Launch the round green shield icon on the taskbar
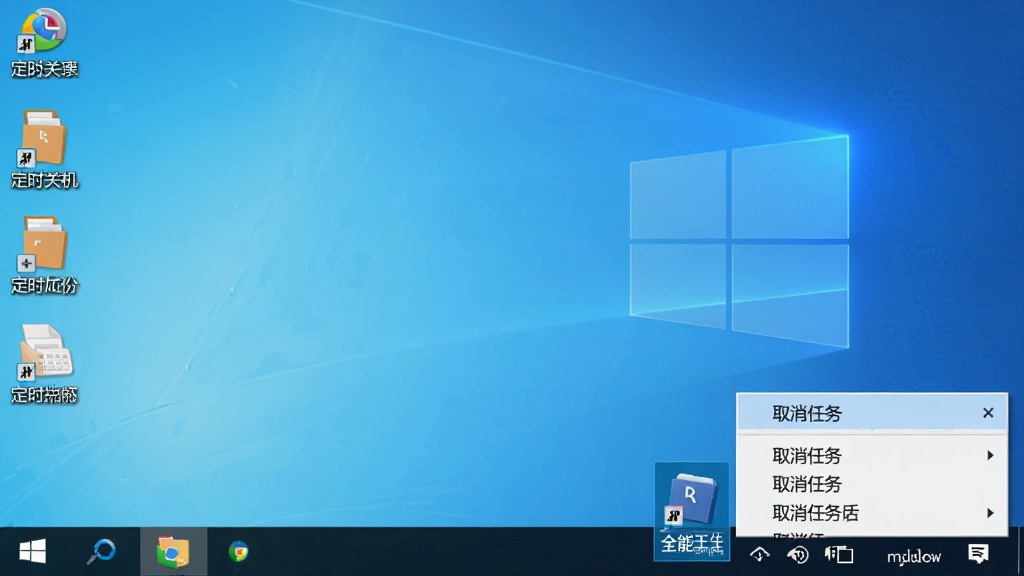 pos(239,552)
